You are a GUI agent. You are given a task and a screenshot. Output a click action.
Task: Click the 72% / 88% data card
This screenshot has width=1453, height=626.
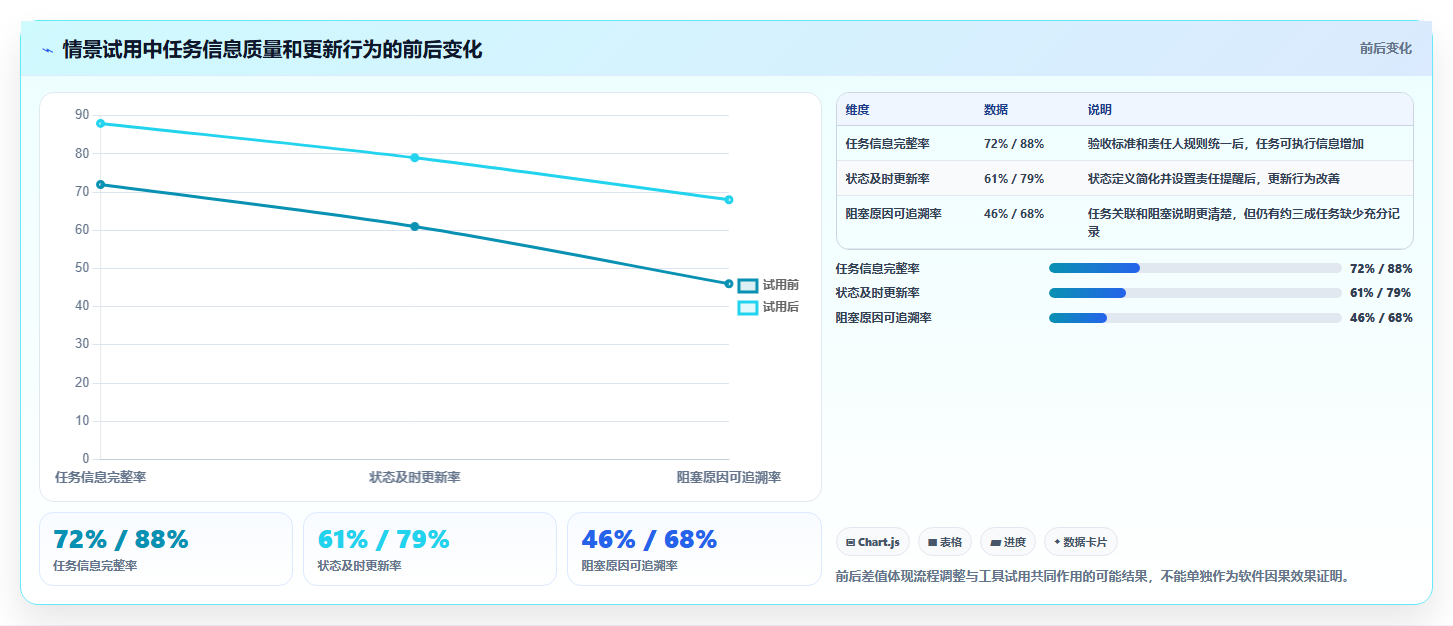(166, 549)
